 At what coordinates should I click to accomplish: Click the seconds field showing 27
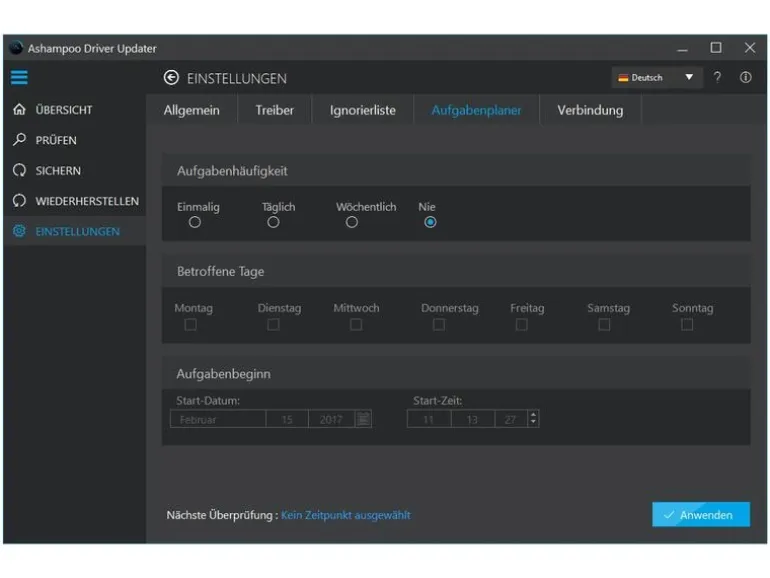511,419
